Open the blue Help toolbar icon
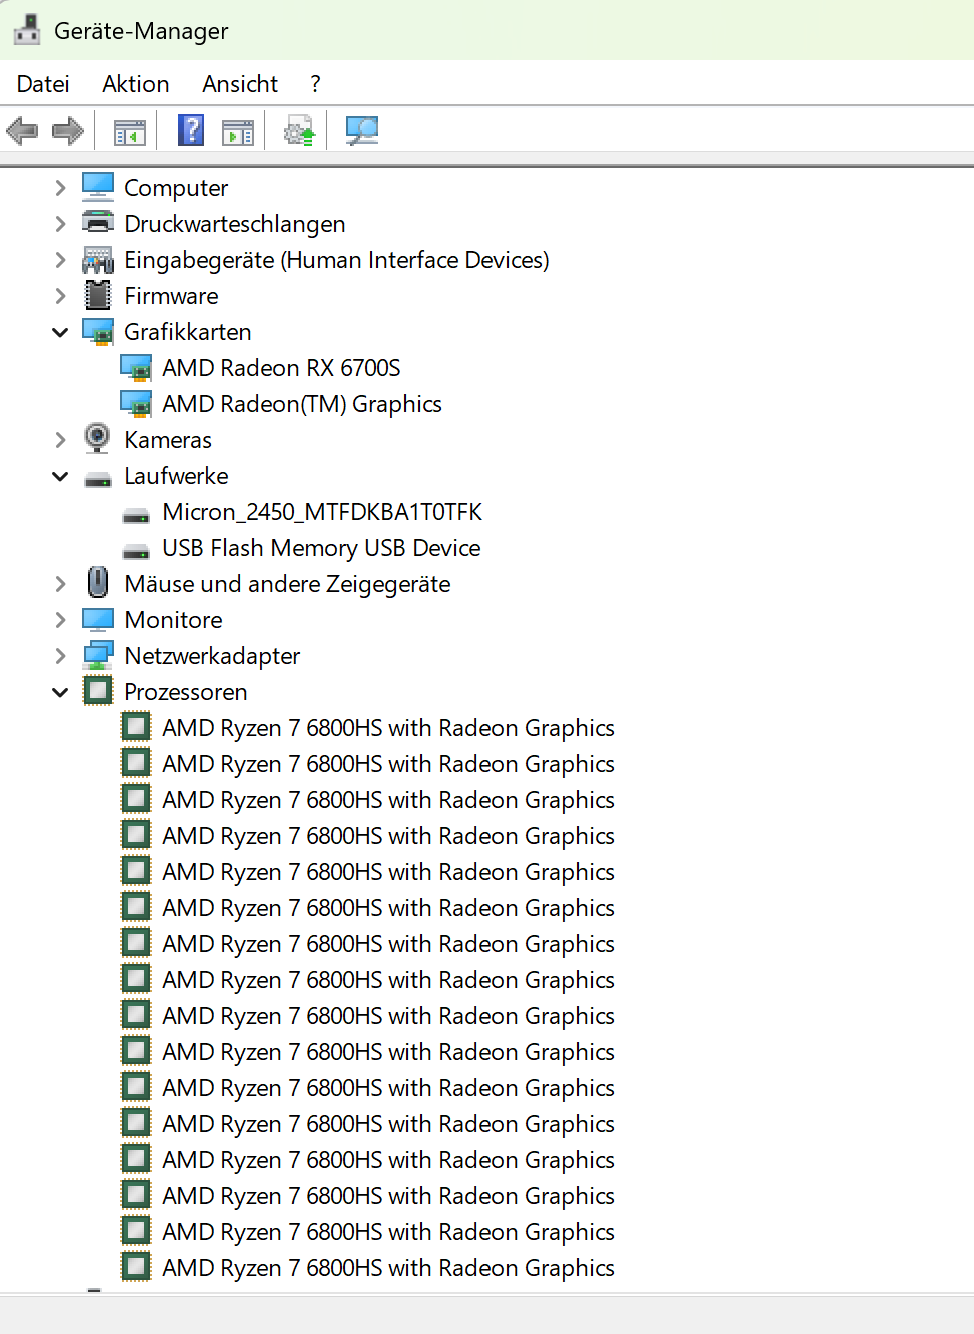Image resolution: width=974 pixels, height=1334 pixels. (x=191, y=130)
